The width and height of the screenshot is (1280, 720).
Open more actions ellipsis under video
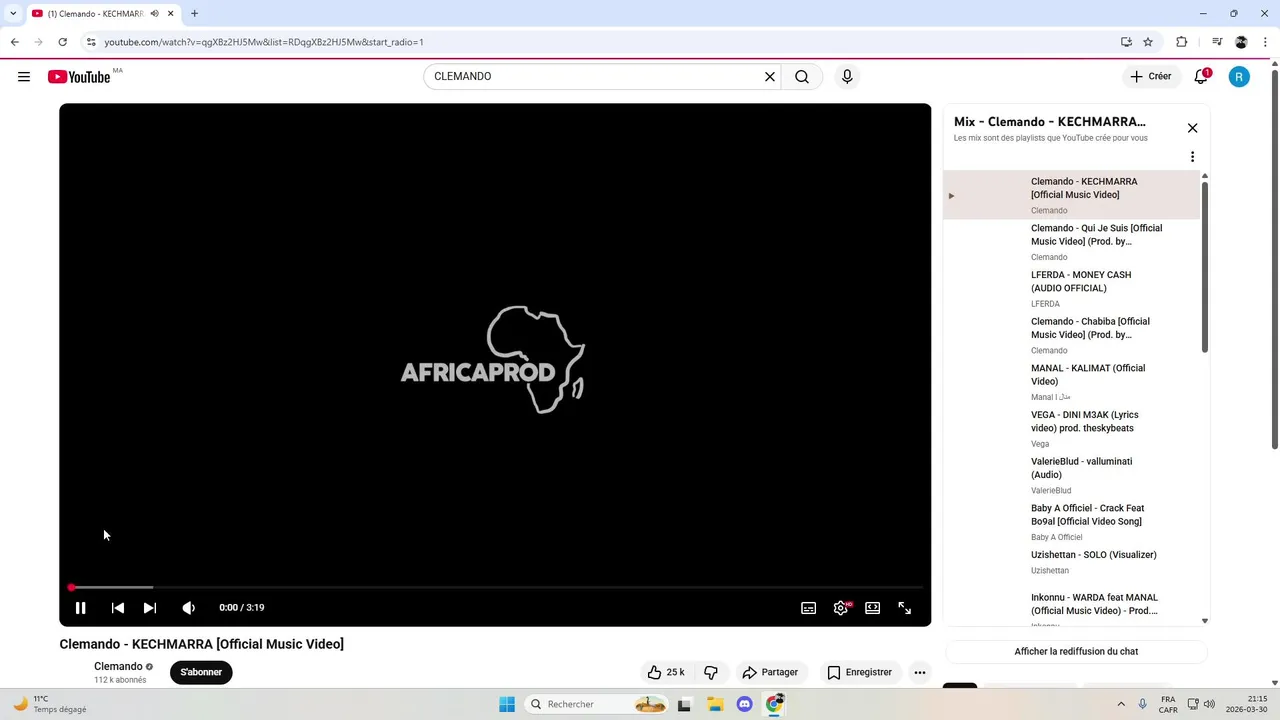click(x=920, y=672)
